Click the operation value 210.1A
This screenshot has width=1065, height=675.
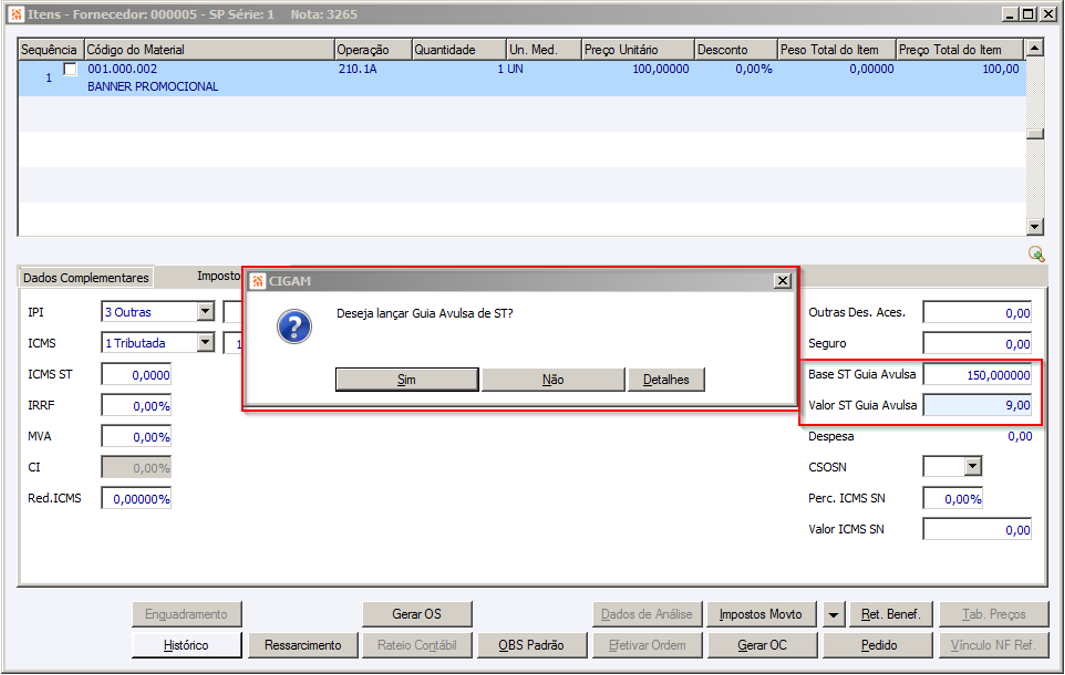pos(357,69)
